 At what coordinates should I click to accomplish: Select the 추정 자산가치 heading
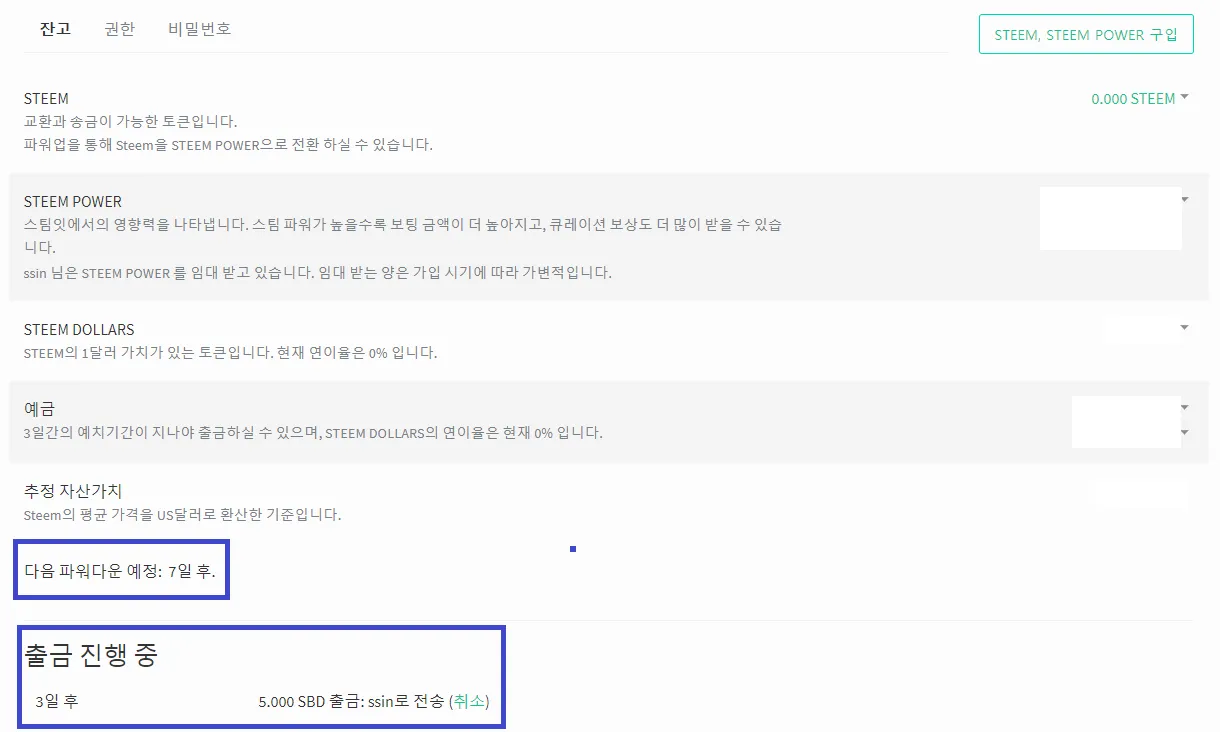[73, 491]
